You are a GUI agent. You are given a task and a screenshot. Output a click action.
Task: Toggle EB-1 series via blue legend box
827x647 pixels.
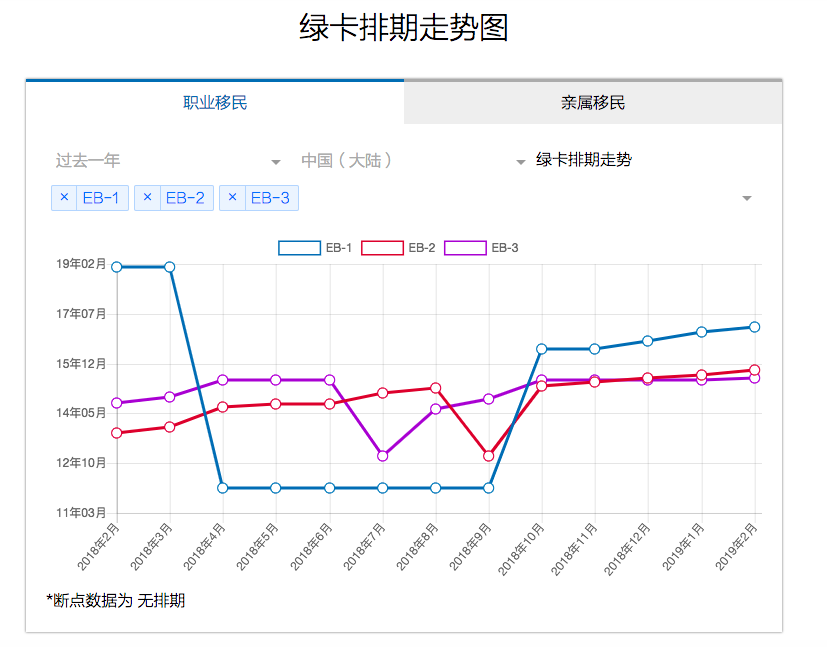(299, 248)
